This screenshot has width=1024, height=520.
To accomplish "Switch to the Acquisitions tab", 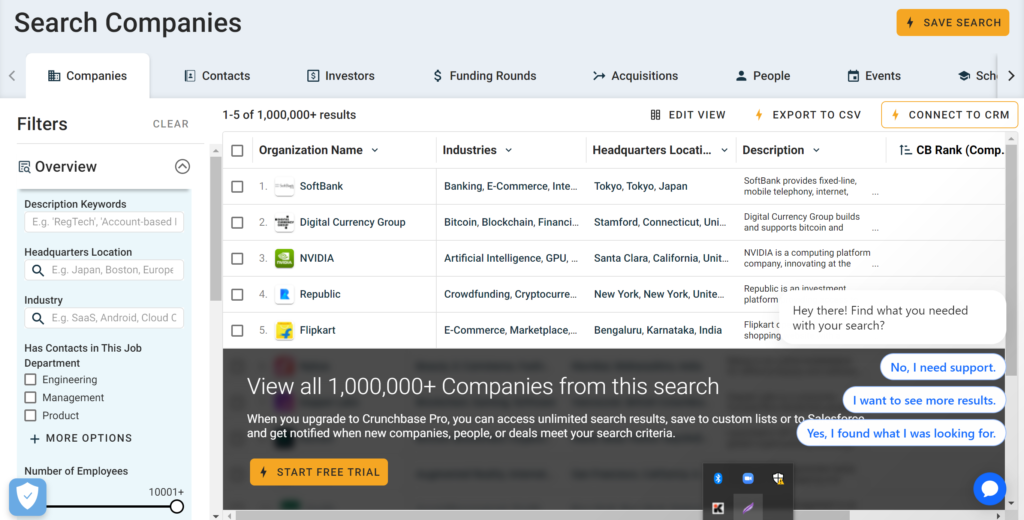I will [635, 76].
